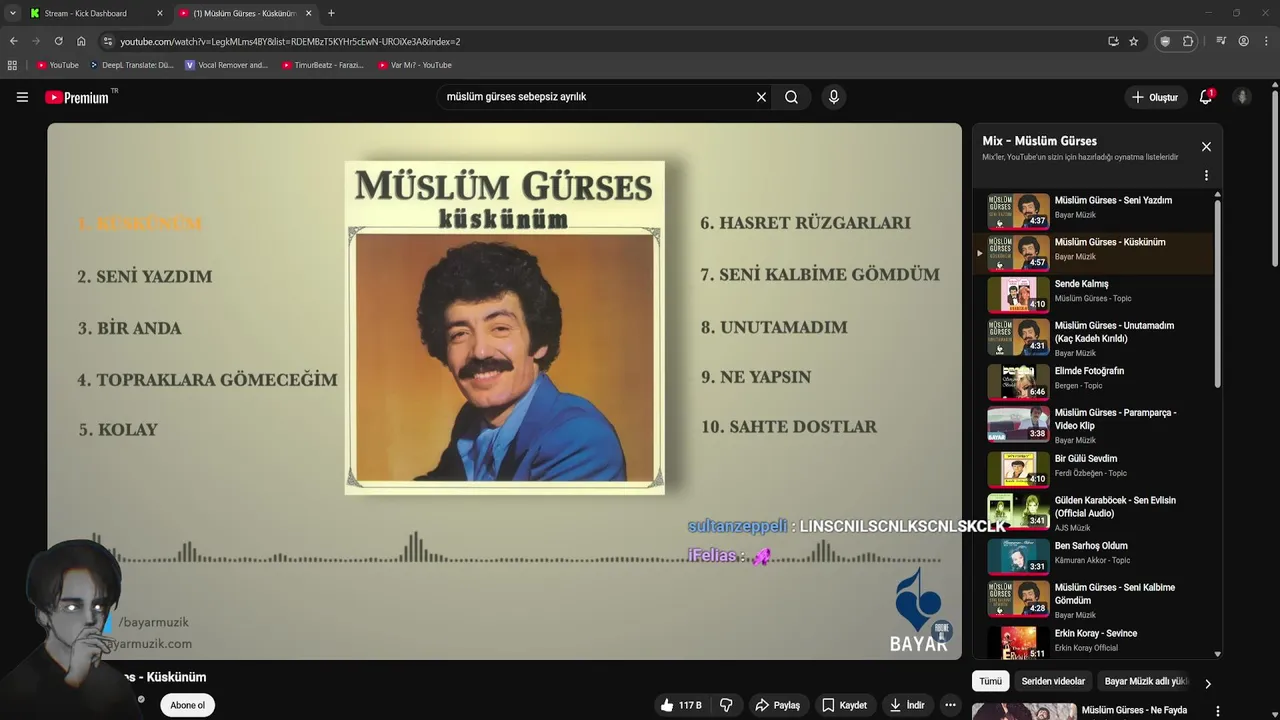Viewport: 1280px width, 720px height.
Task: Open the browser profile icon
Action: [1243, 41]
